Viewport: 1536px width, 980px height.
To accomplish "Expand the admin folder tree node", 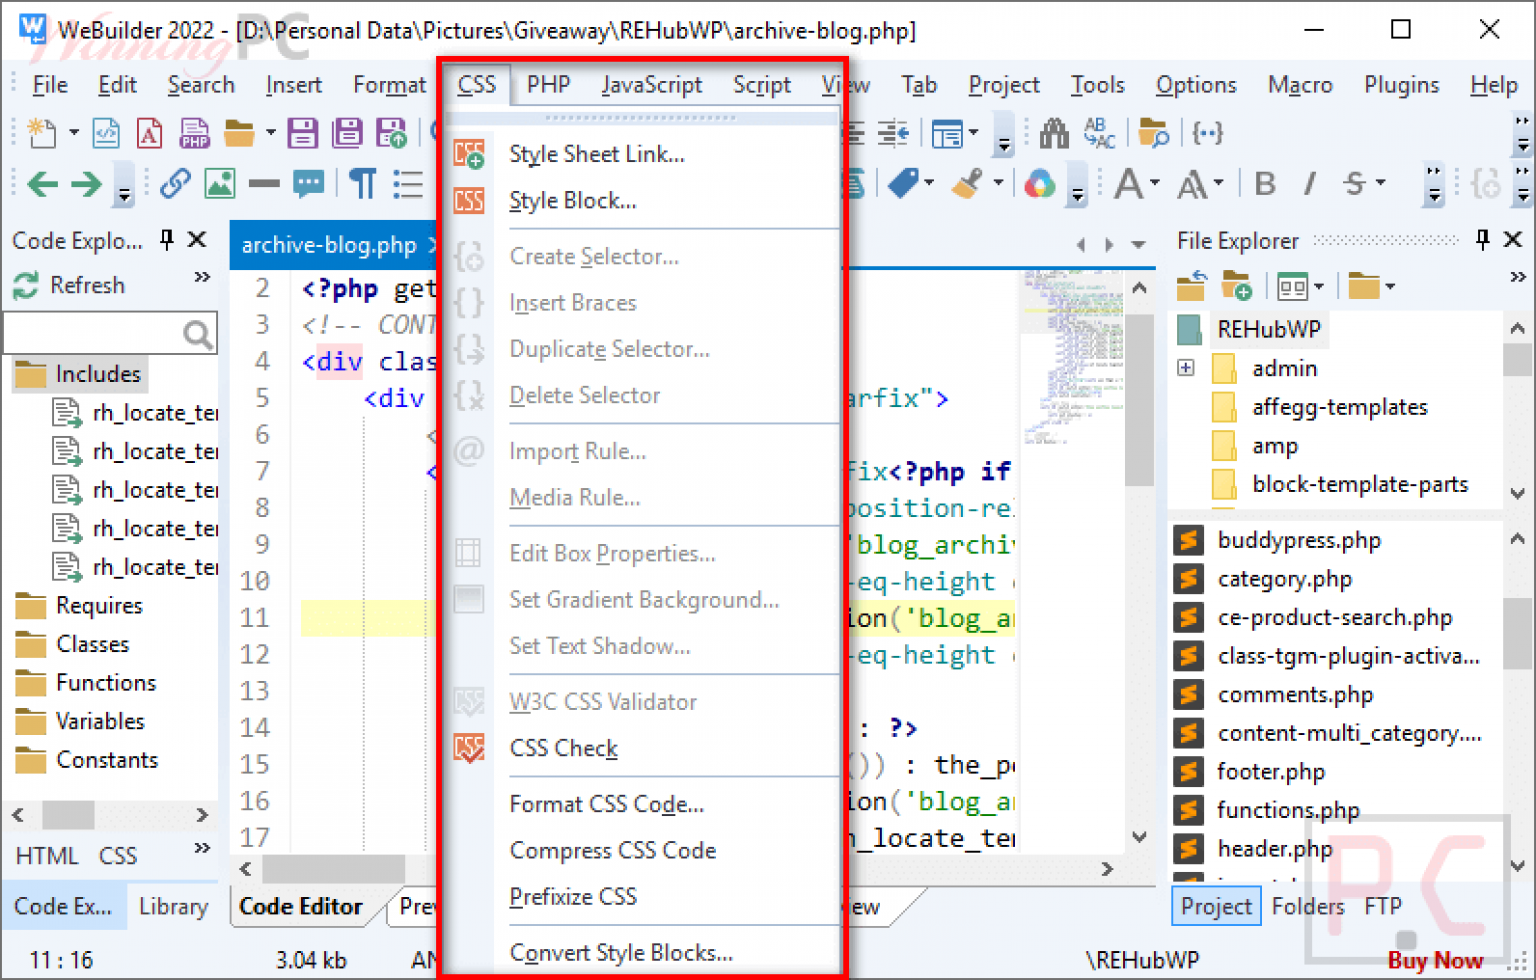I will click(1186, 368).
